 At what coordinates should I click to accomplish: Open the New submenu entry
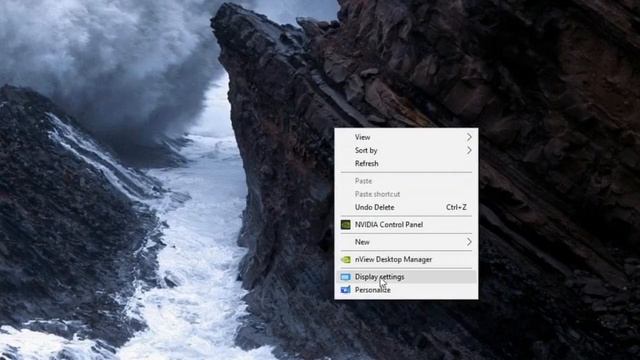(406, 242)
